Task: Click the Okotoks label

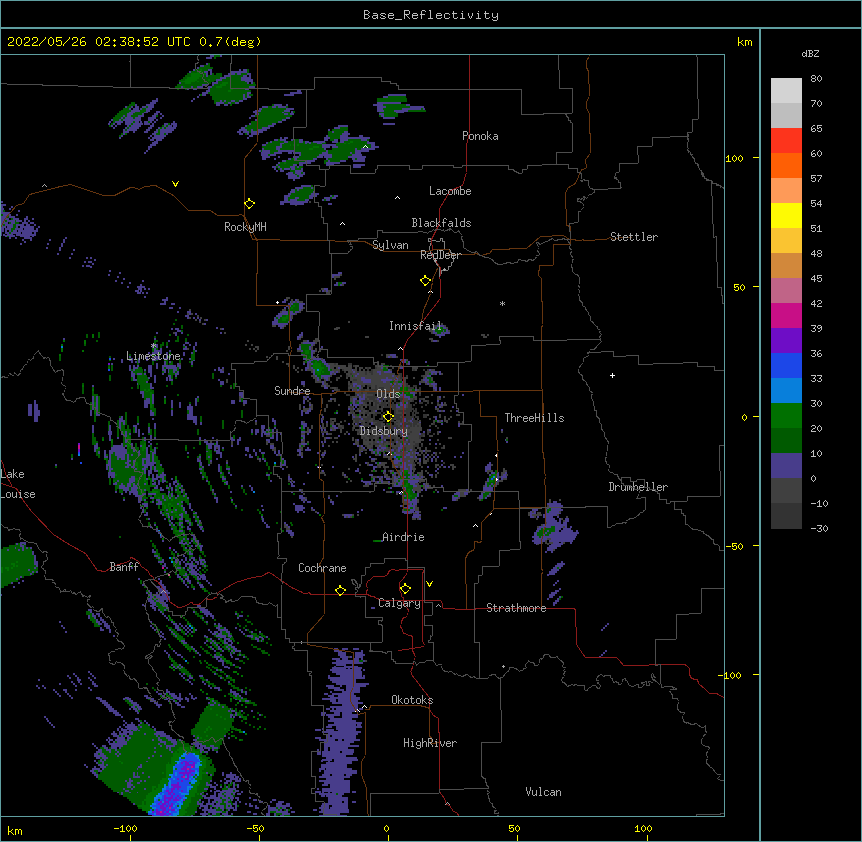Action: pyautogui.click(x=412, y=700)
